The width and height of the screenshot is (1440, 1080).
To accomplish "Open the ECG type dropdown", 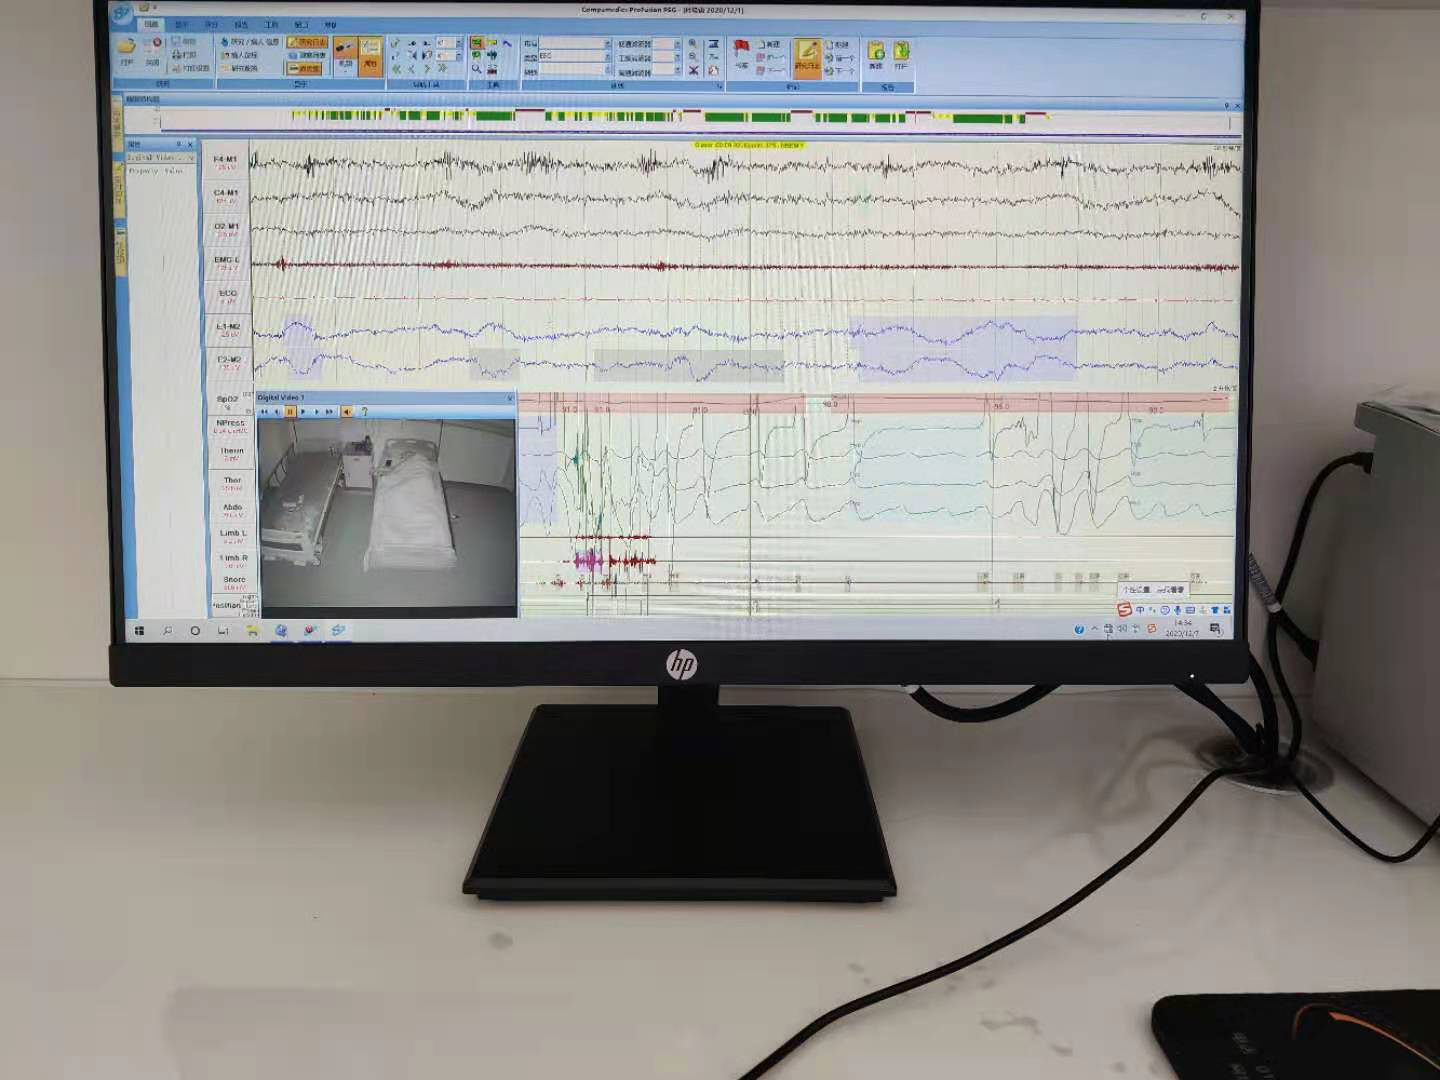I will point(606,57).
